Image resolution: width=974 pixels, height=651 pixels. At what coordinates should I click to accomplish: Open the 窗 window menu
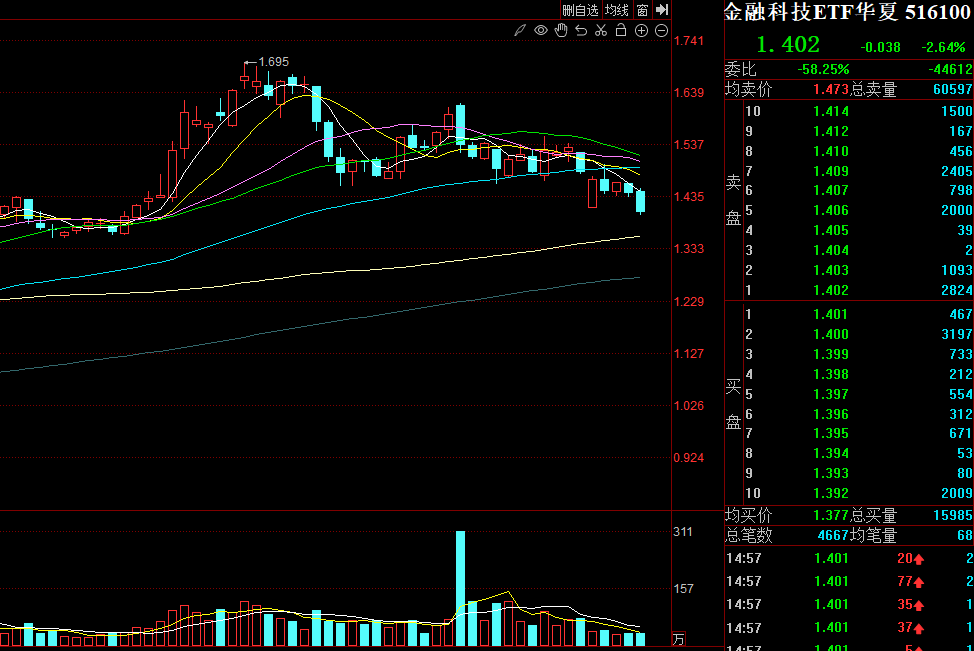642,10
